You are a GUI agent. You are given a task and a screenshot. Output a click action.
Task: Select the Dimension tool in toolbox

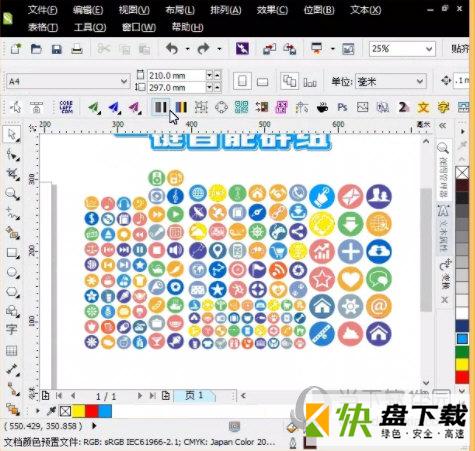click(12, 369)
